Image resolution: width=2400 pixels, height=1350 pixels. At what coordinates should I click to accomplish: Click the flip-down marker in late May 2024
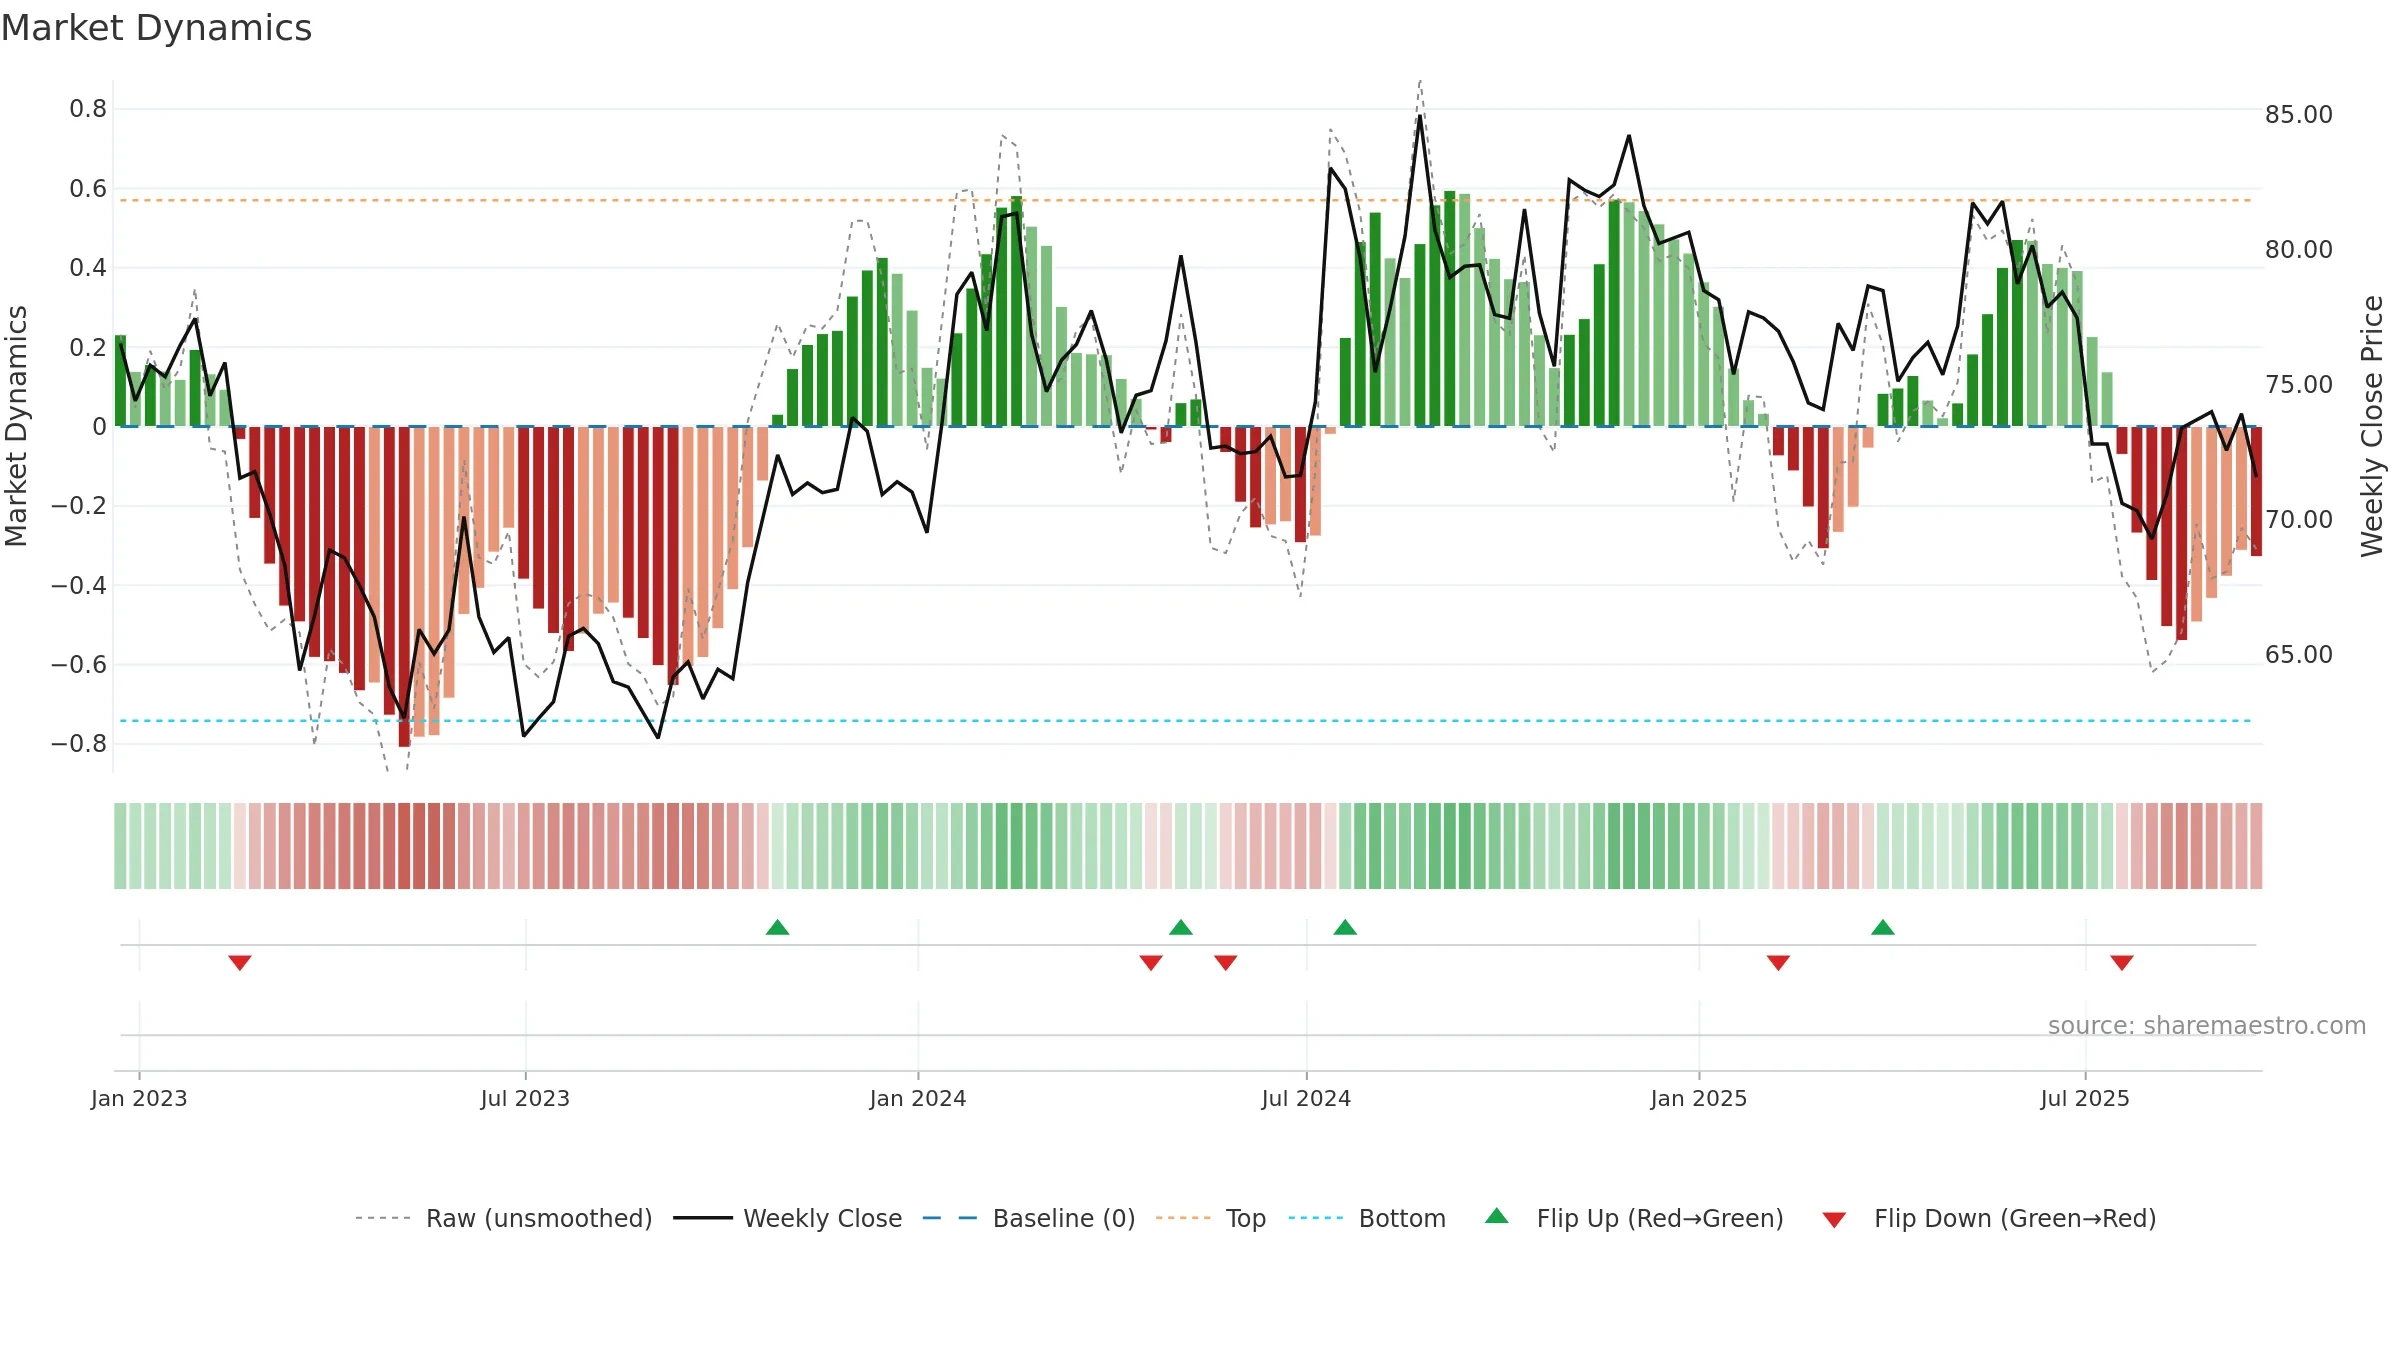[x=1226, y=962]
